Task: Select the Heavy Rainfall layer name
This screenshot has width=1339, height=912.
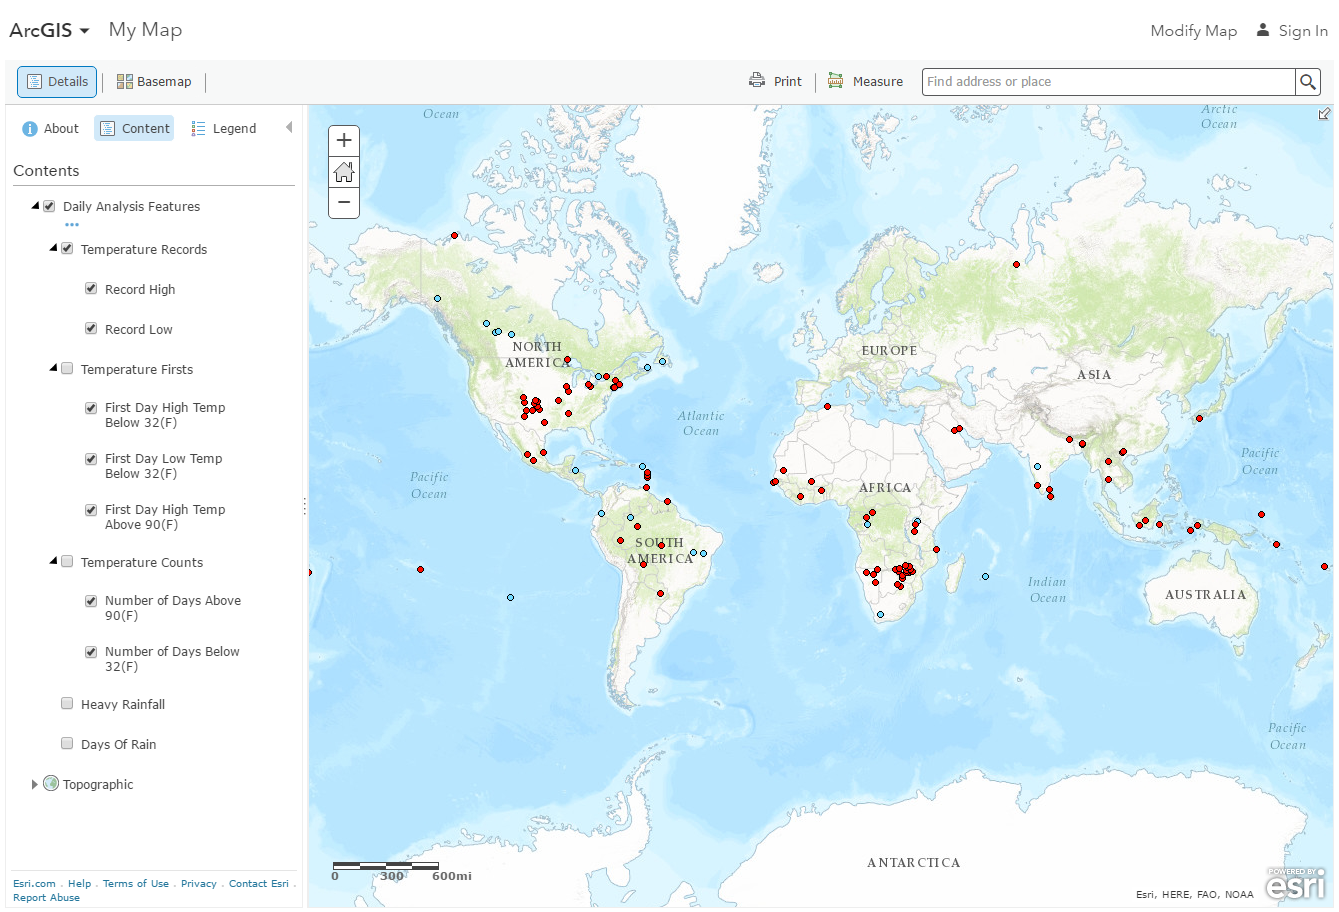Action: (x=123, y=705)
